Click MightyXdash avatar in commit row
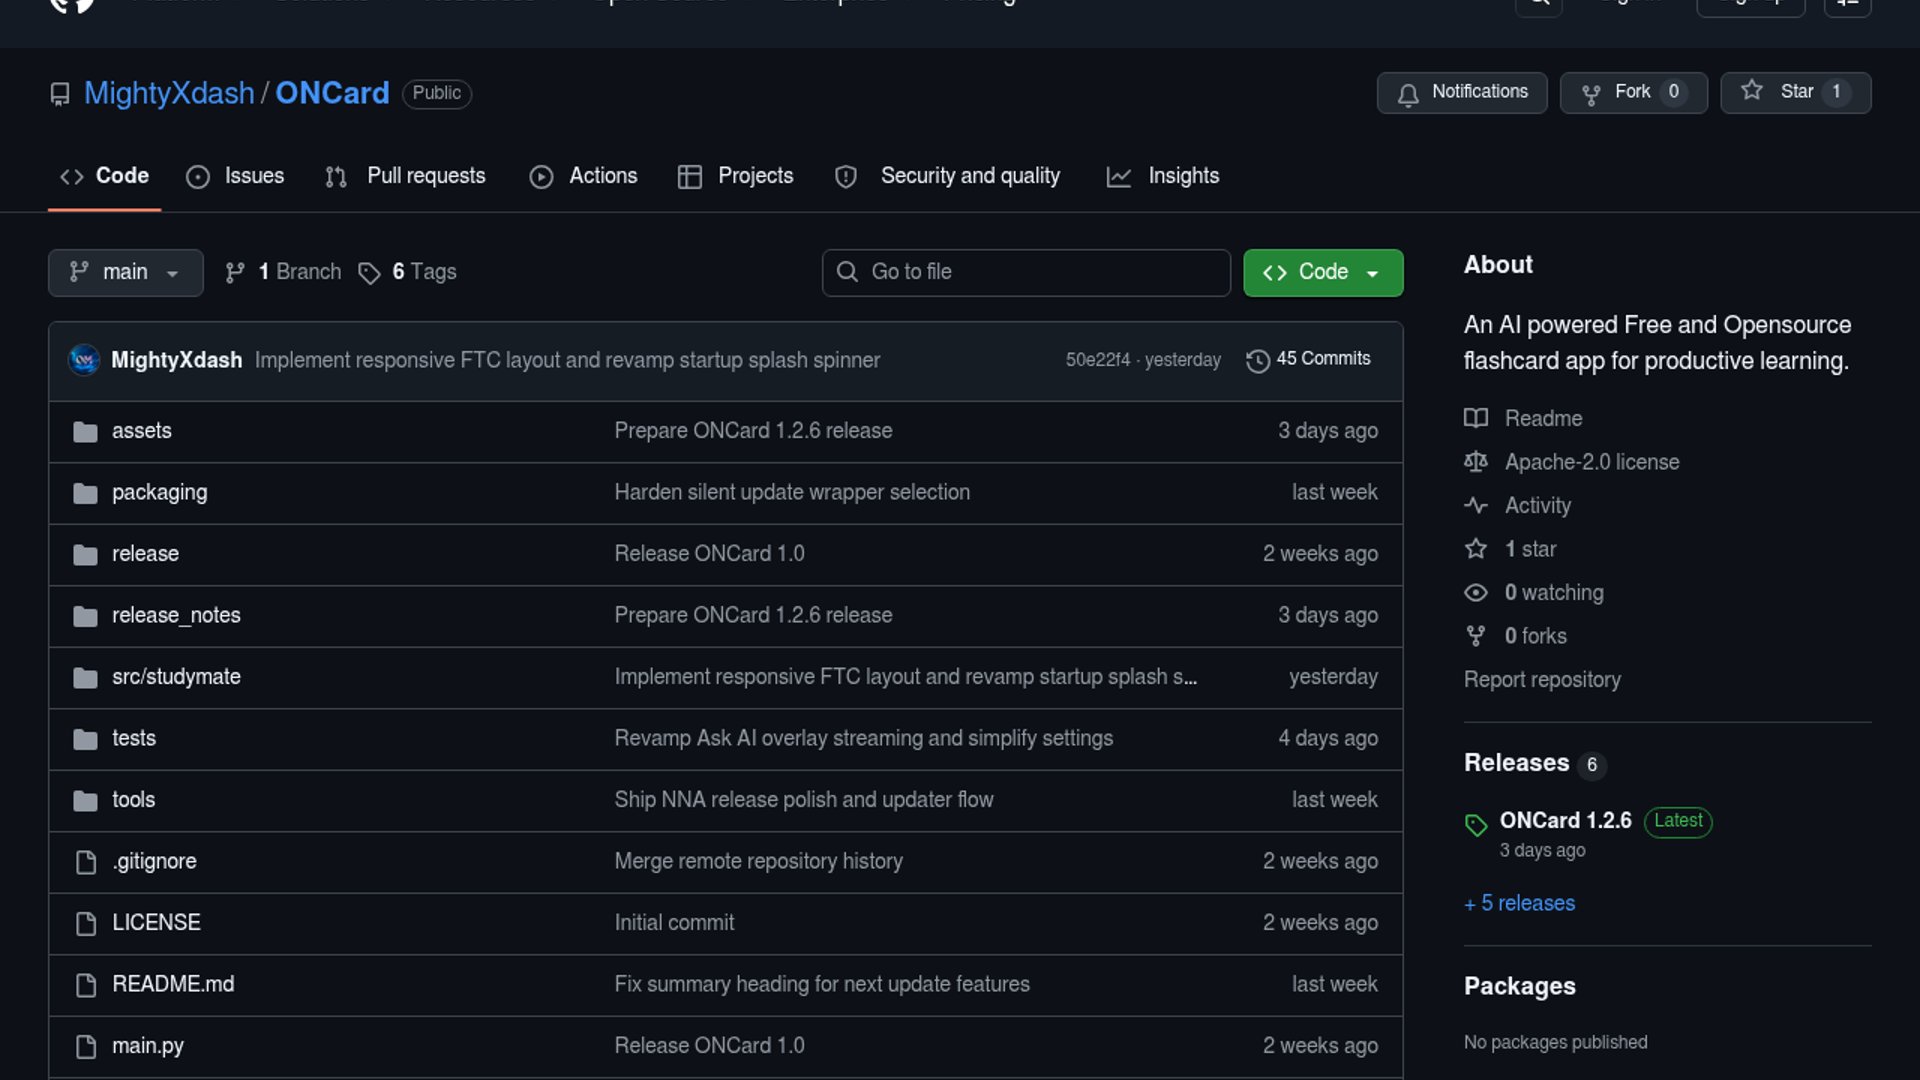1920x1080 pixels. [84, 360]
